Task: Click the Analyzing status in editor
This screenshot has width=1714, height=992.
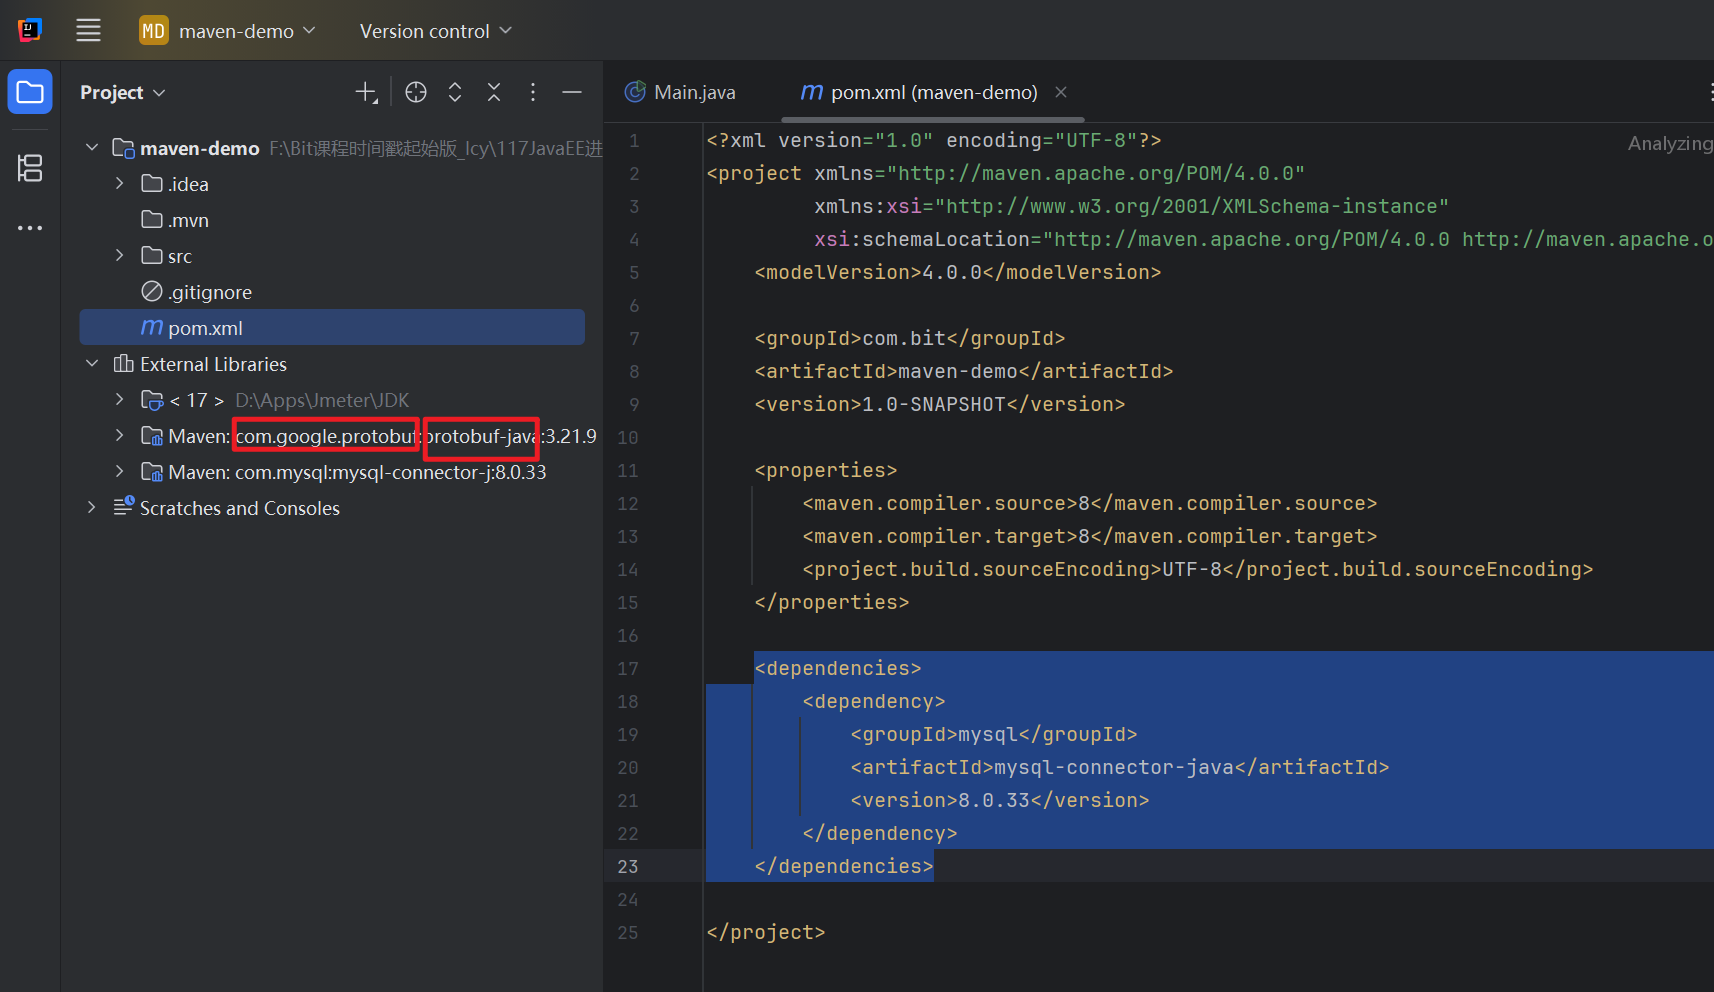Action: (1670, 143)
